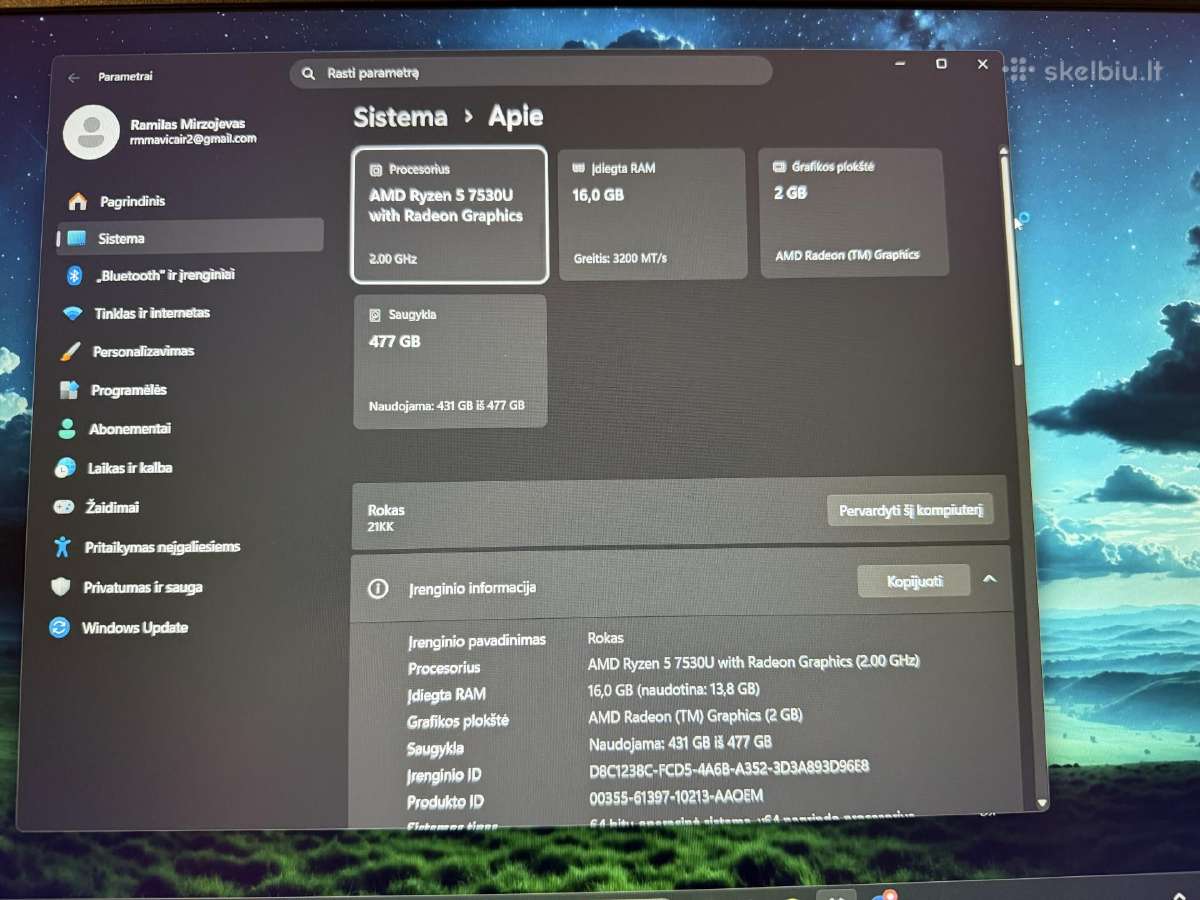Viewport: 1200px width, 900px height.
Task: Click the processor chip icon
Action: 376,170
